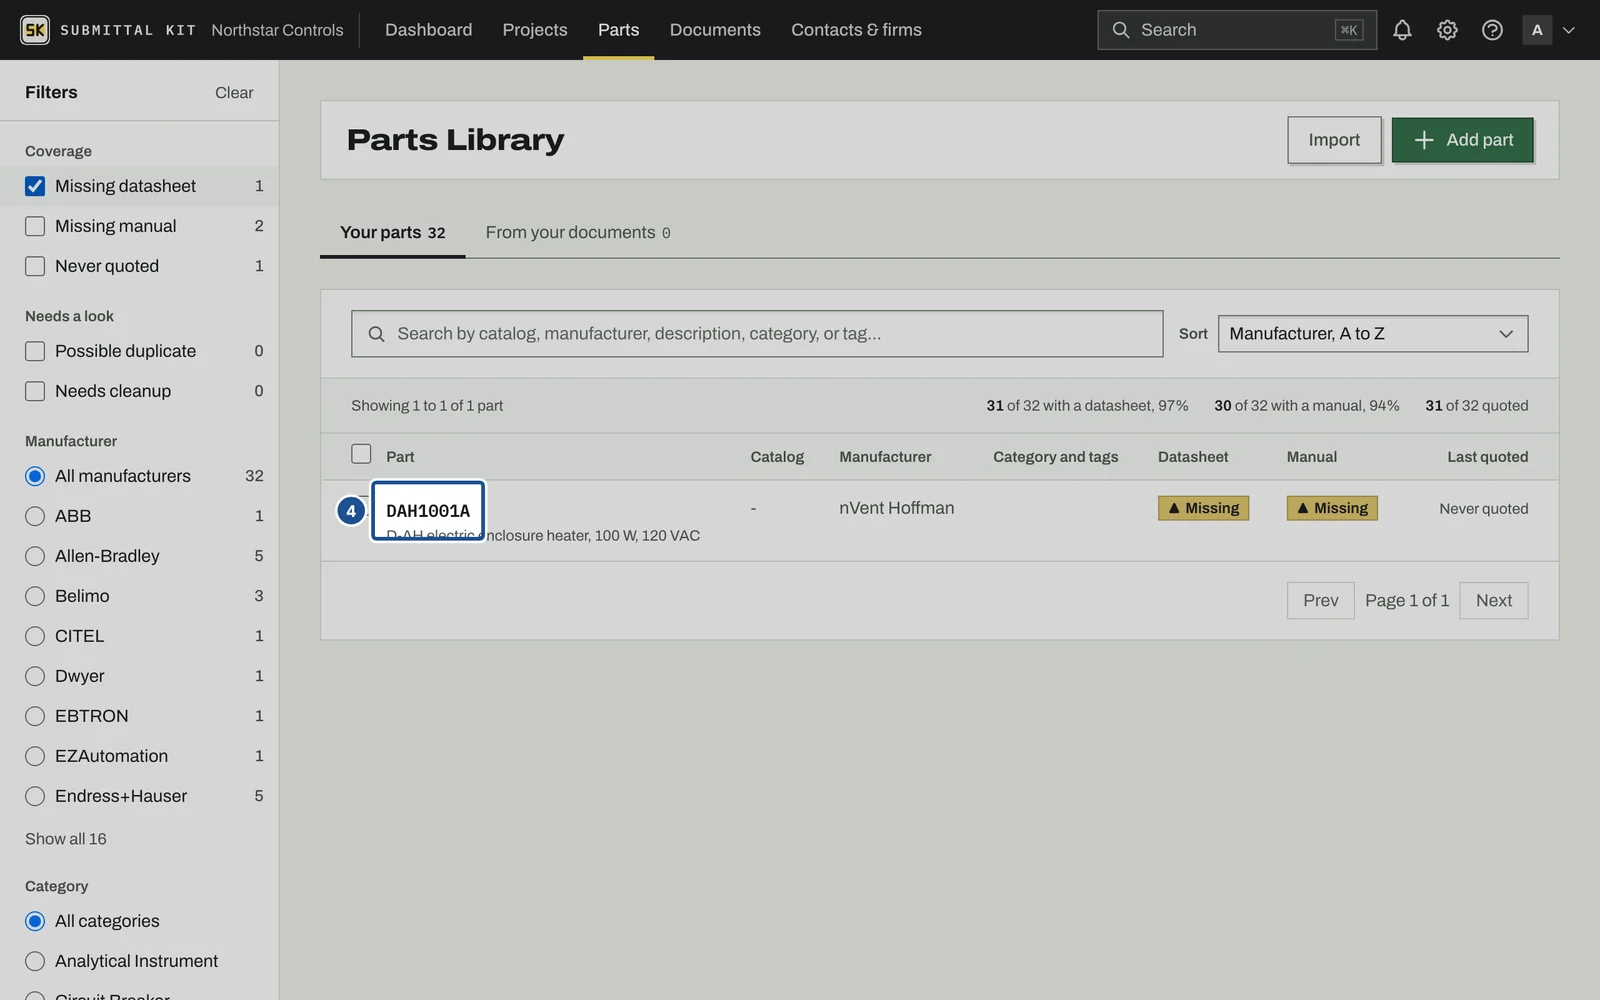Switch to Your parts tab
Image resolution: width=1600 pixels, height=1000 pixels.
click(x=392, y=232)
